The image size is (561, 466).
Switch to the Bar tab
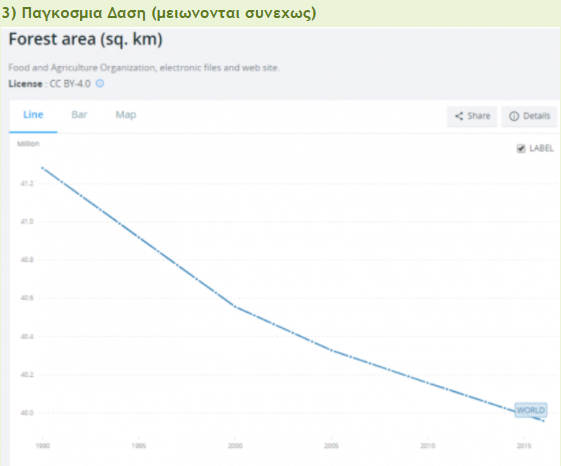pyautogui.click(x=79, y=115)
